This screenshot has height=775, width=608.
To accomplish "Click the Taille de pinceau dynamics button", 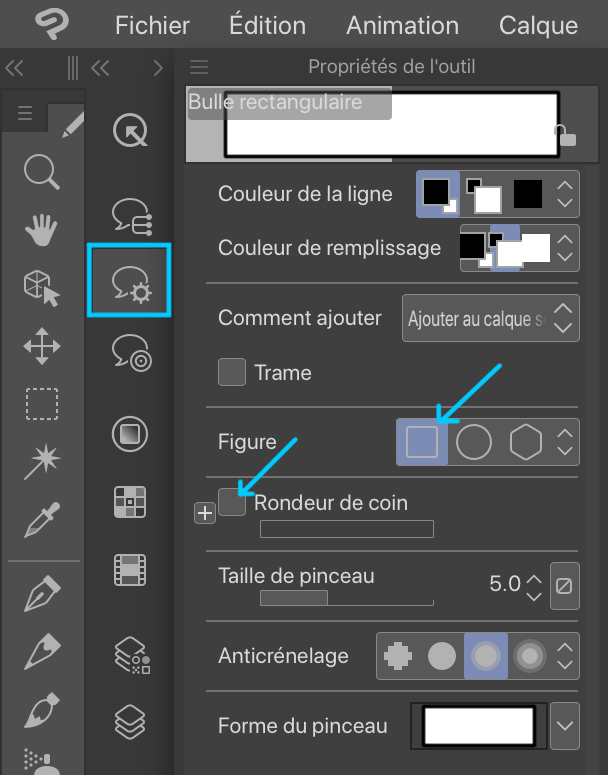I will [x=565, y=586].
